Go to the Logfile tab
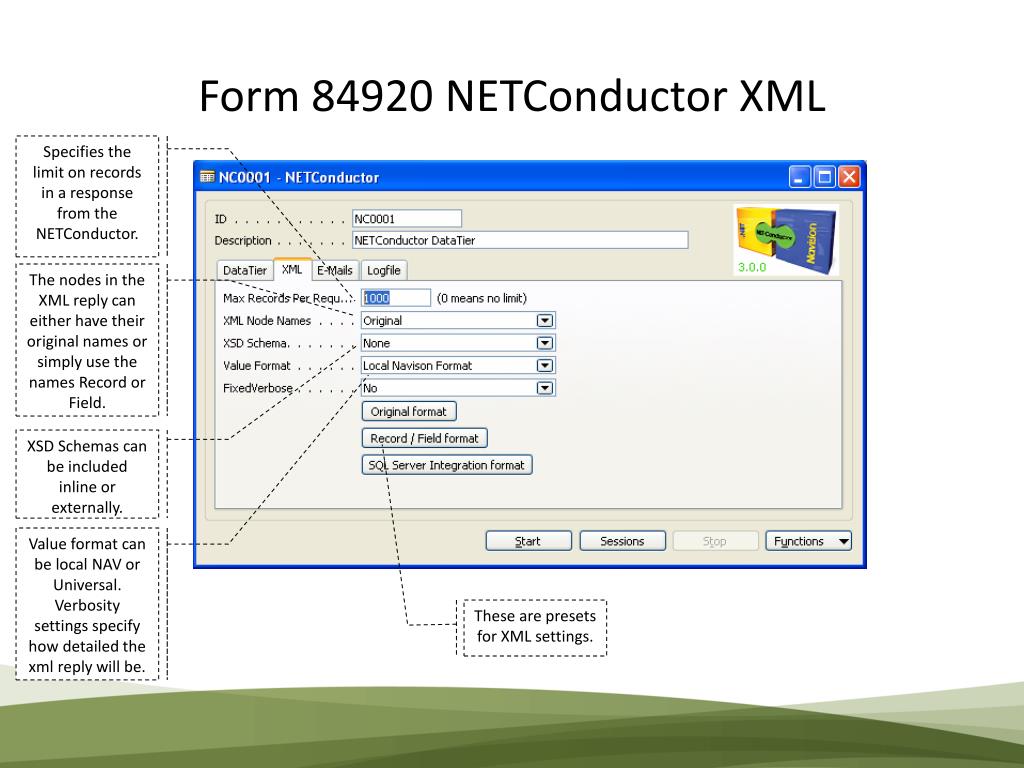This screenshot has height=768, width=1024. tap(383, 270)
